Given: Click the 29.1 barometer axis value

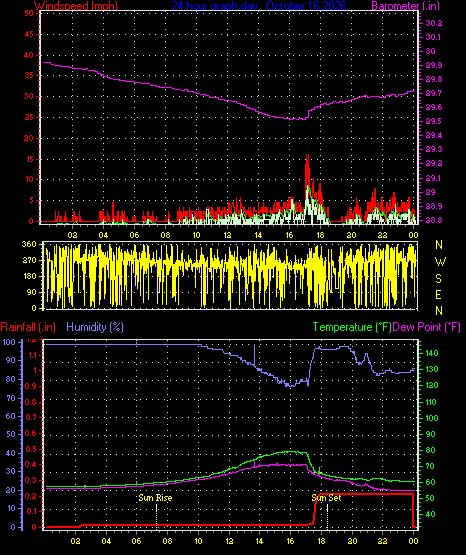Looking at the screenshot, I should [433, 178].
